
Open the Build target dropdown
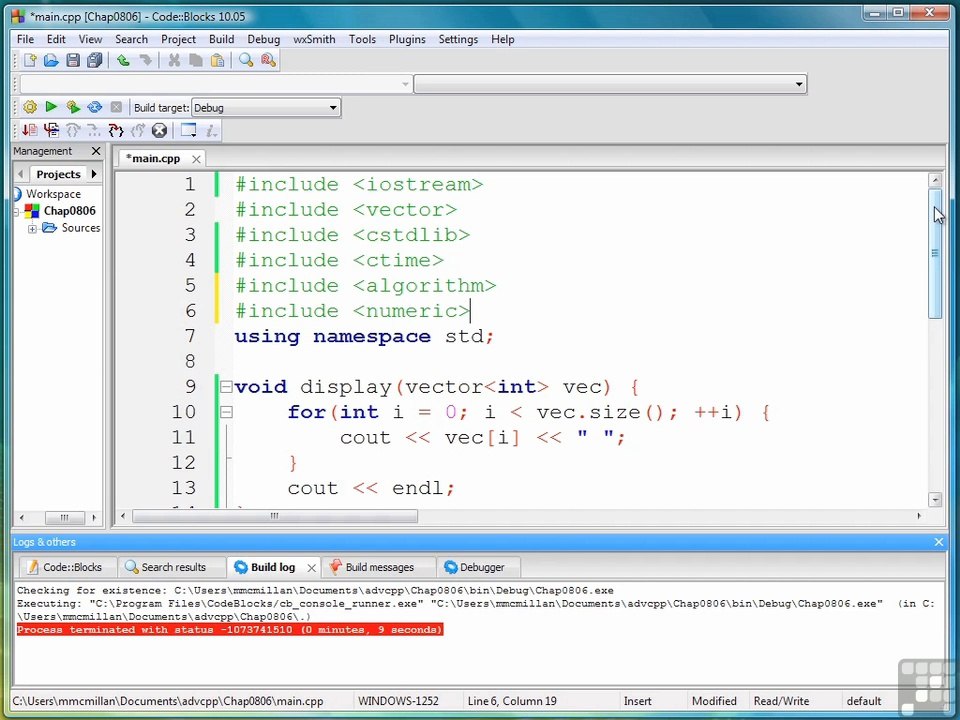pyautogui.click(x=266, y=108)
